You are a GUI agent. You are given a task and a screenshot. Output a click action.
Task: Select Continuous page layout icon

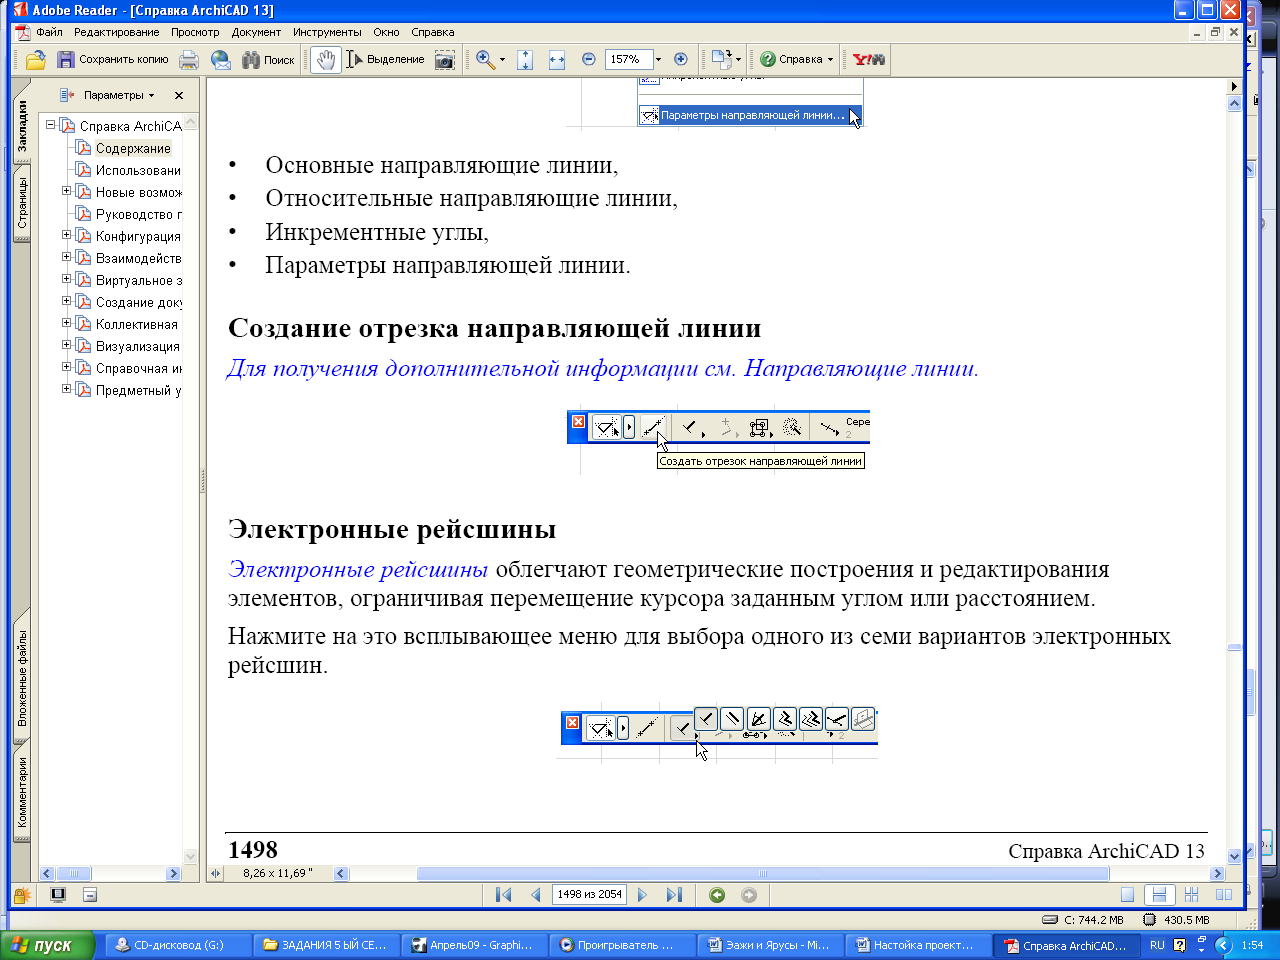point(1159,895)
